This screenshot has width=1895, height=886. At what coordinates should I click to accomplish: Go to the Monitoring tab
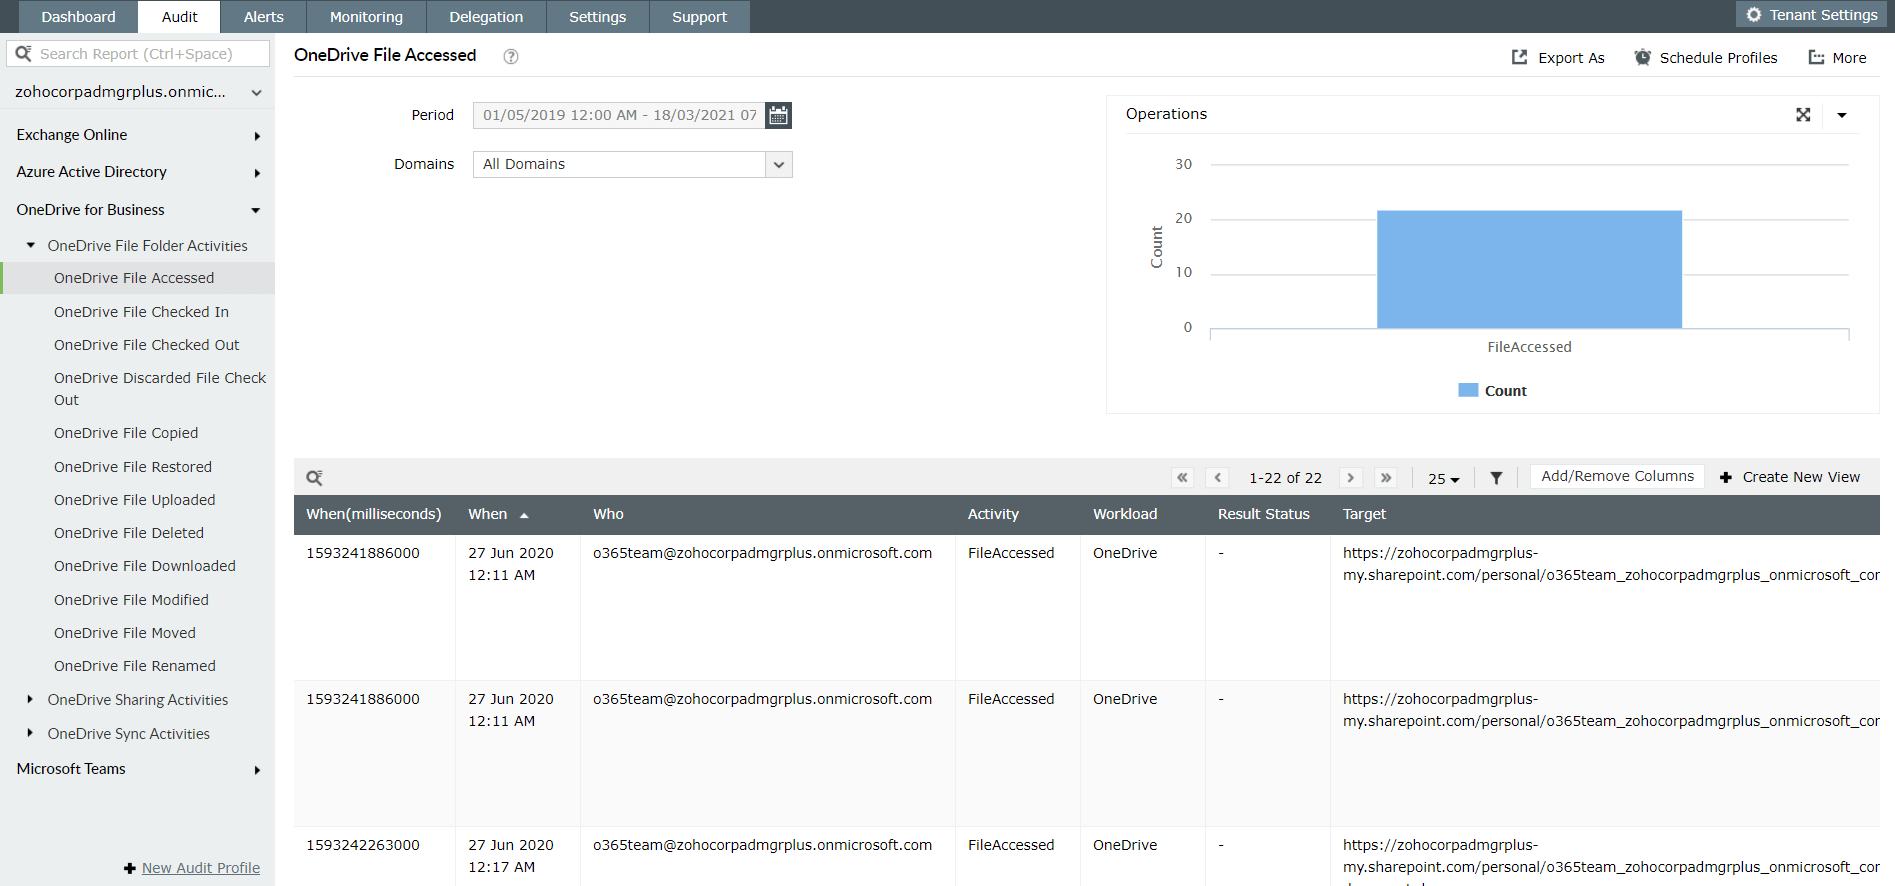pos(366,17)
